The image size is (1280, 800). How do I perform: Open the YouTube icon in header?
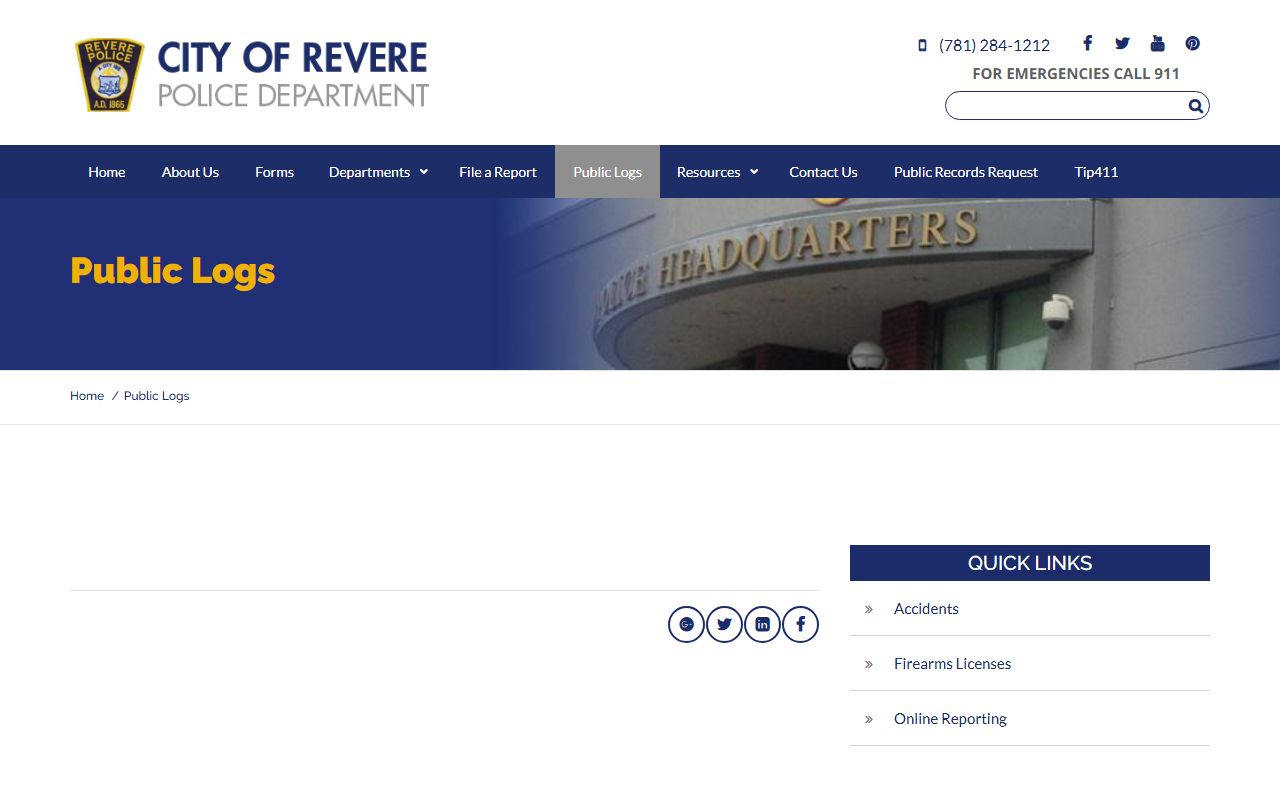1157,43
